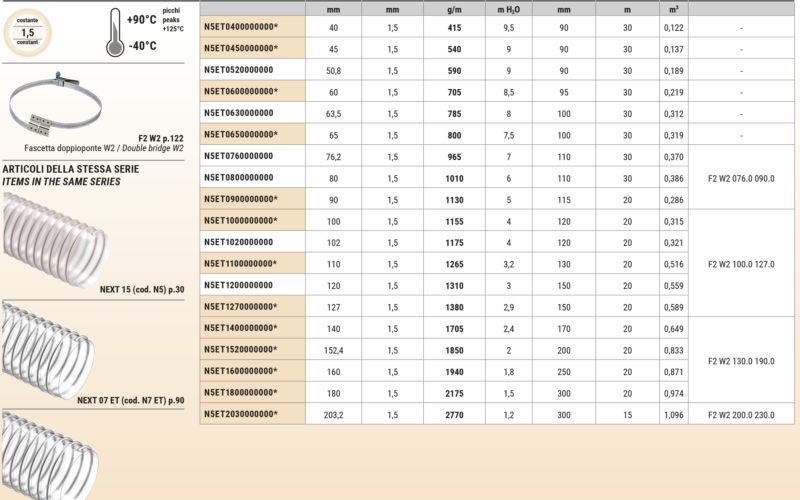Viewport: 800px width, 500px height.
Task: Click the m³ column header
Action: (674, 8)
